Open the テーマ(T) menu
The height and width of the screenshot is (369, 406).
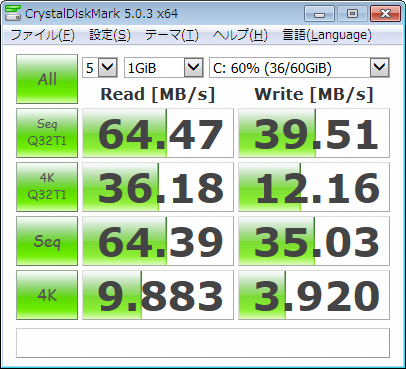point(172,35)
